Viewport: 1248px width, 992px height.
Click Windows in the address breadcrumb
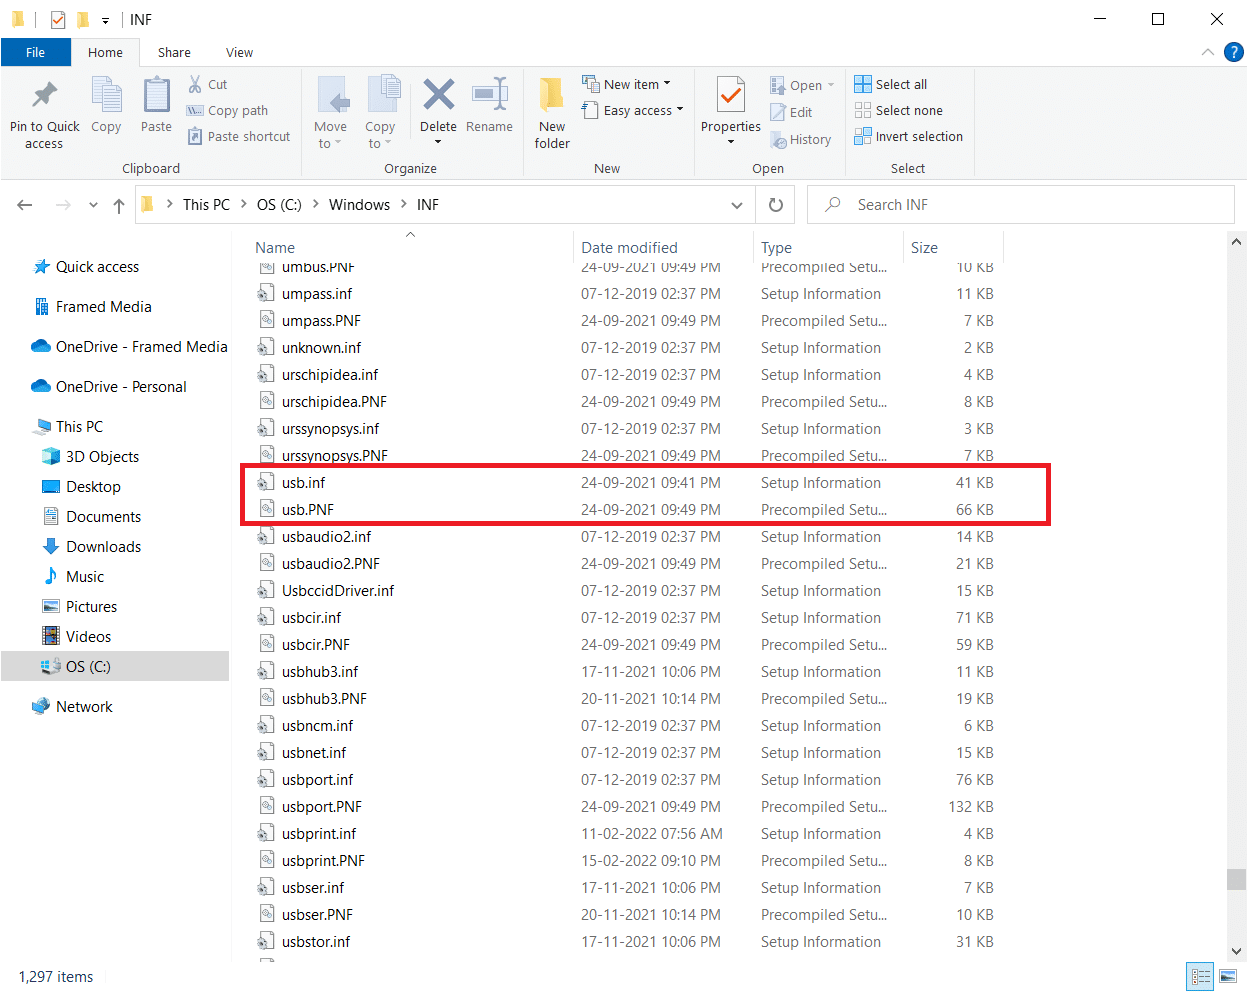tap(359, 204)
